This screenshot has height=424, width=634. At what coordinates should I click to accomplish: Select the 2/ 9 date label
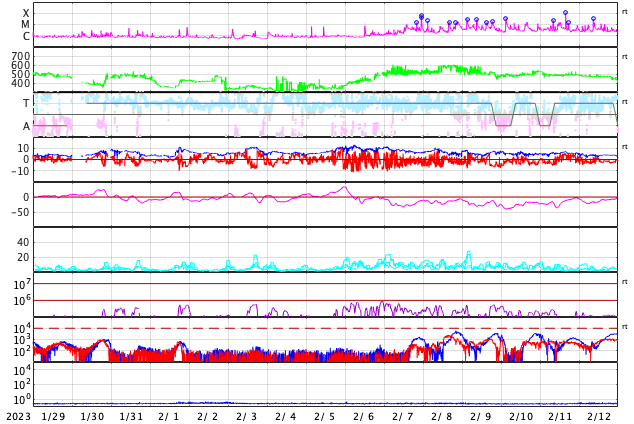point(481,417)
